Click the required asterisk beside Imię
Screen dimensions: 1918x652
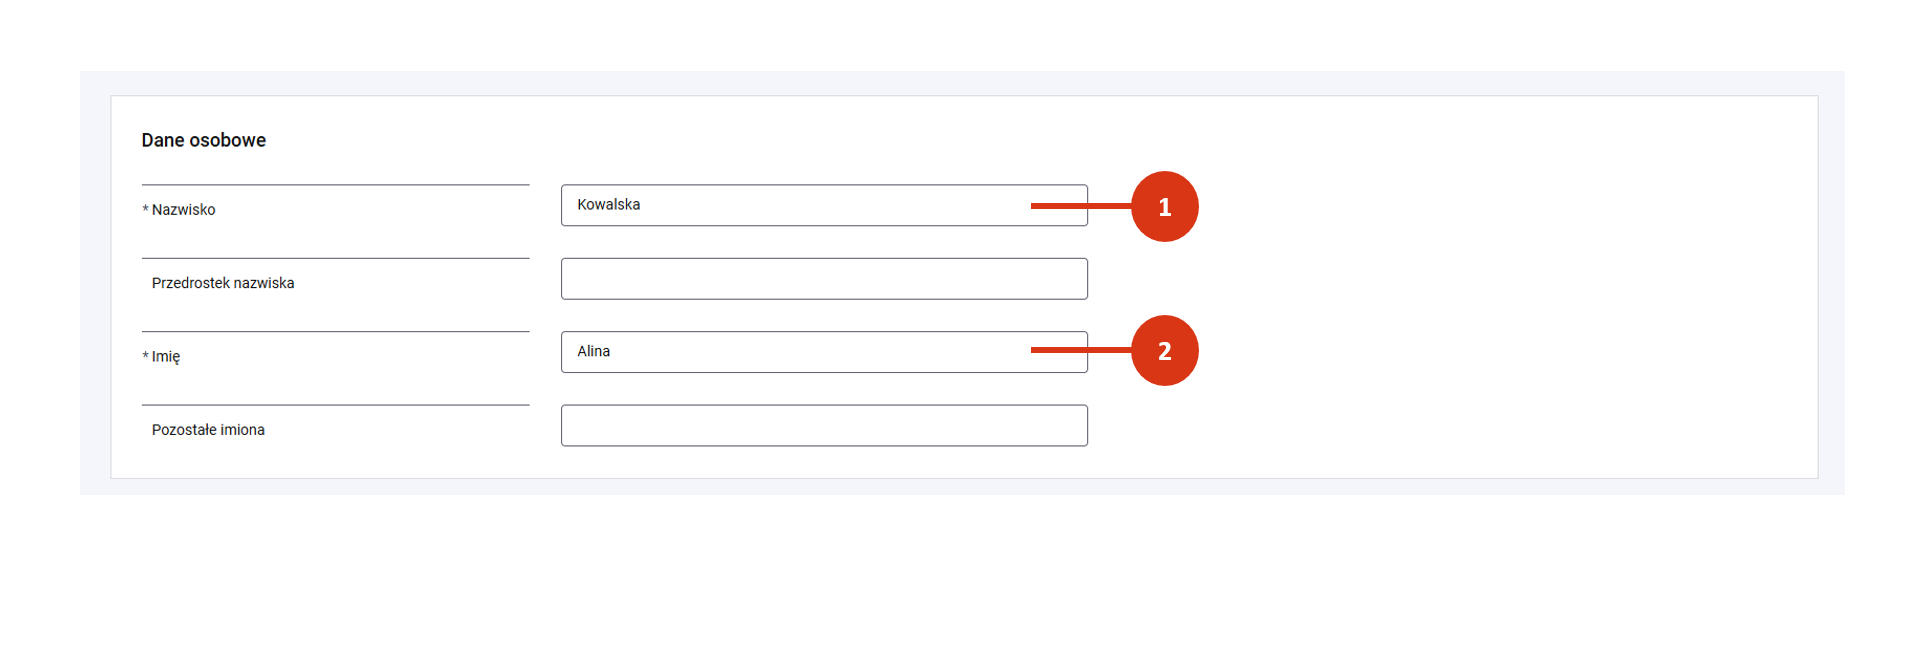point(145,357)
